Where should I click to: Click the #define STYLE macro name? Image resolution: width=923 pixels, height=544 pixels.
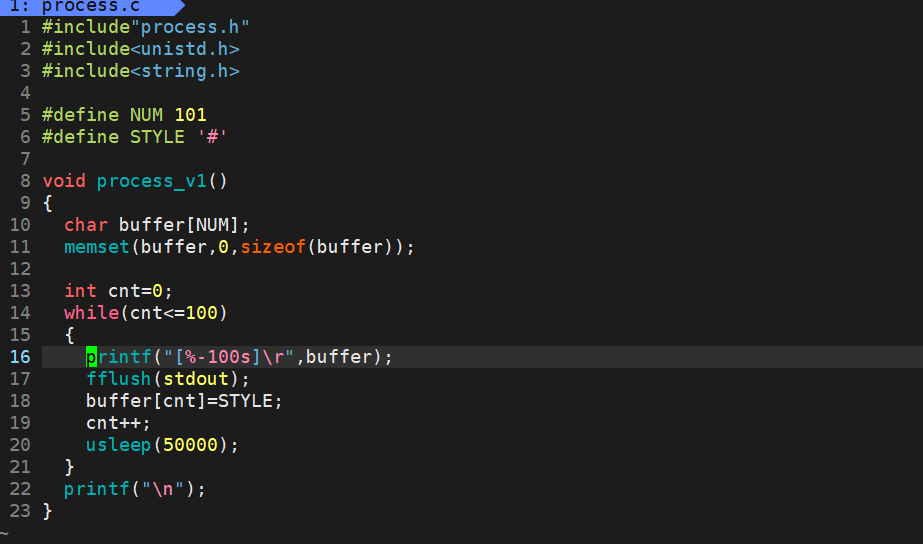point(157,137)
